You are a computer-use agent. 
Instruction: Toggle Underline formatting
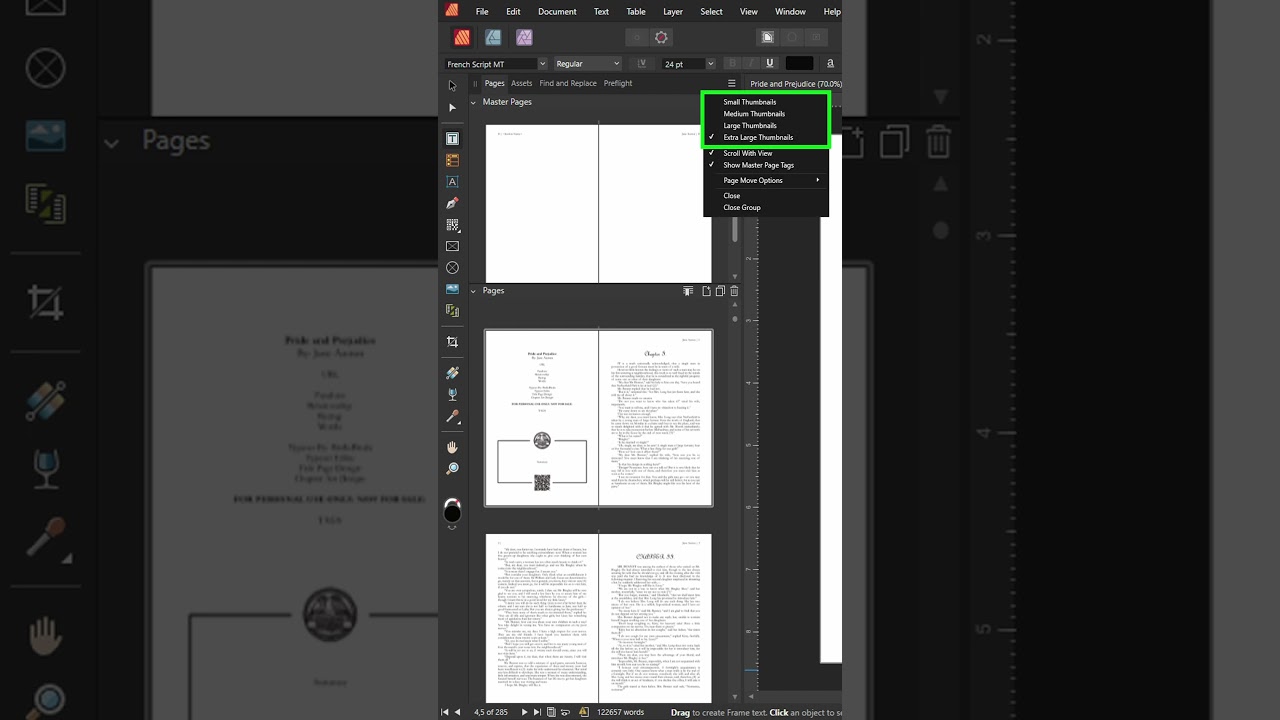[x=769, y=64]
